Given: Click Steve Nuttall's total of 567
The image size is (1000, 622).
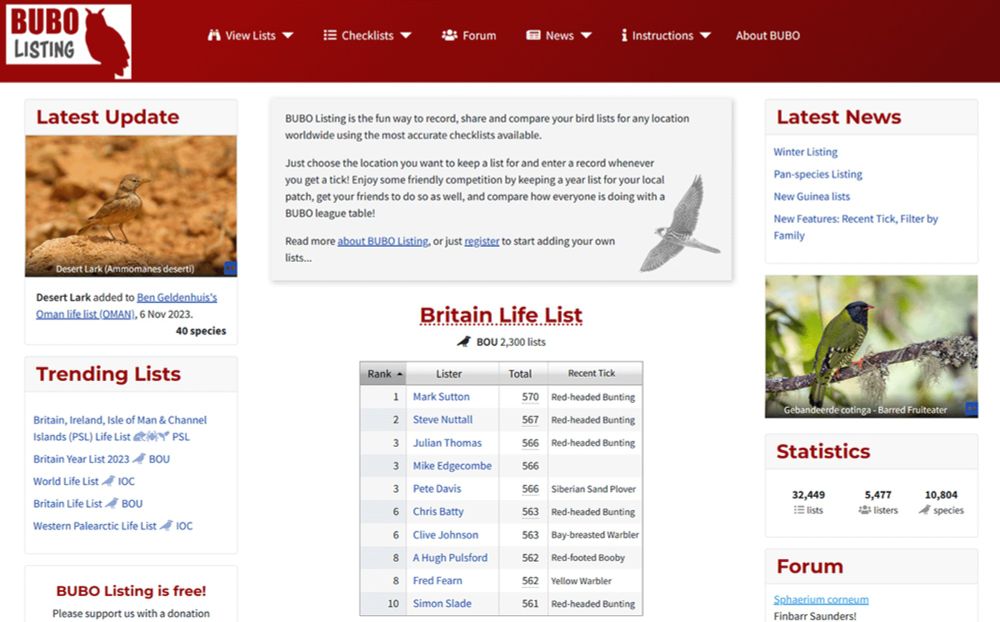Looking at the screenshot, I should point(530,420).
